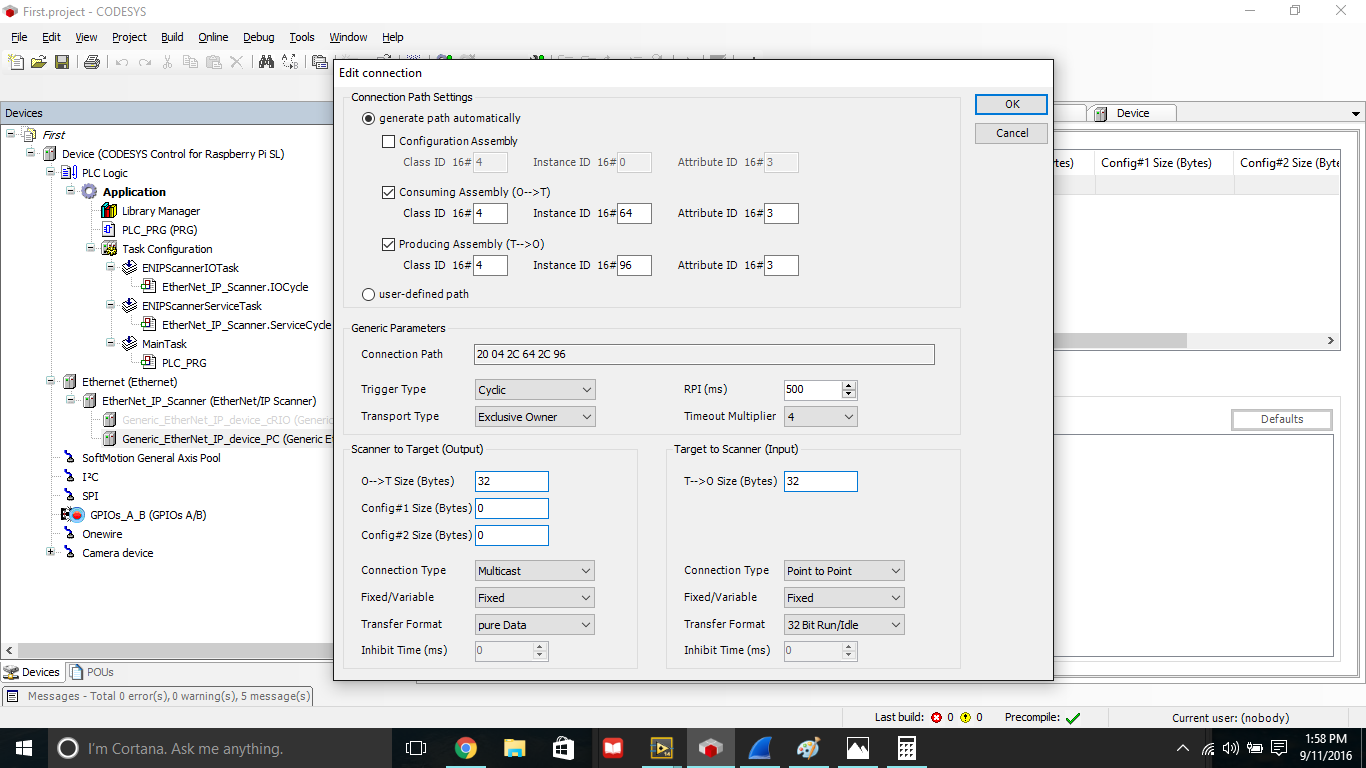This screenshot has width=1366, height=768.
Task: Enable the Configuration Assembly checkbox
Action: [389, 141]
